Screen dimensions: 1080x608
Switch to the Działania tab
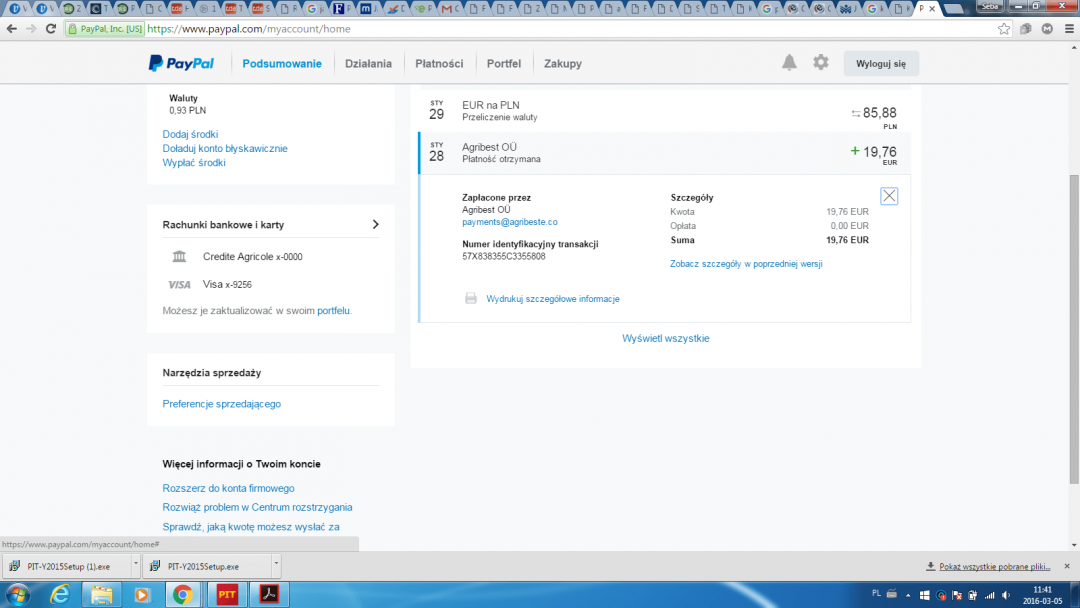pos(368,63)
